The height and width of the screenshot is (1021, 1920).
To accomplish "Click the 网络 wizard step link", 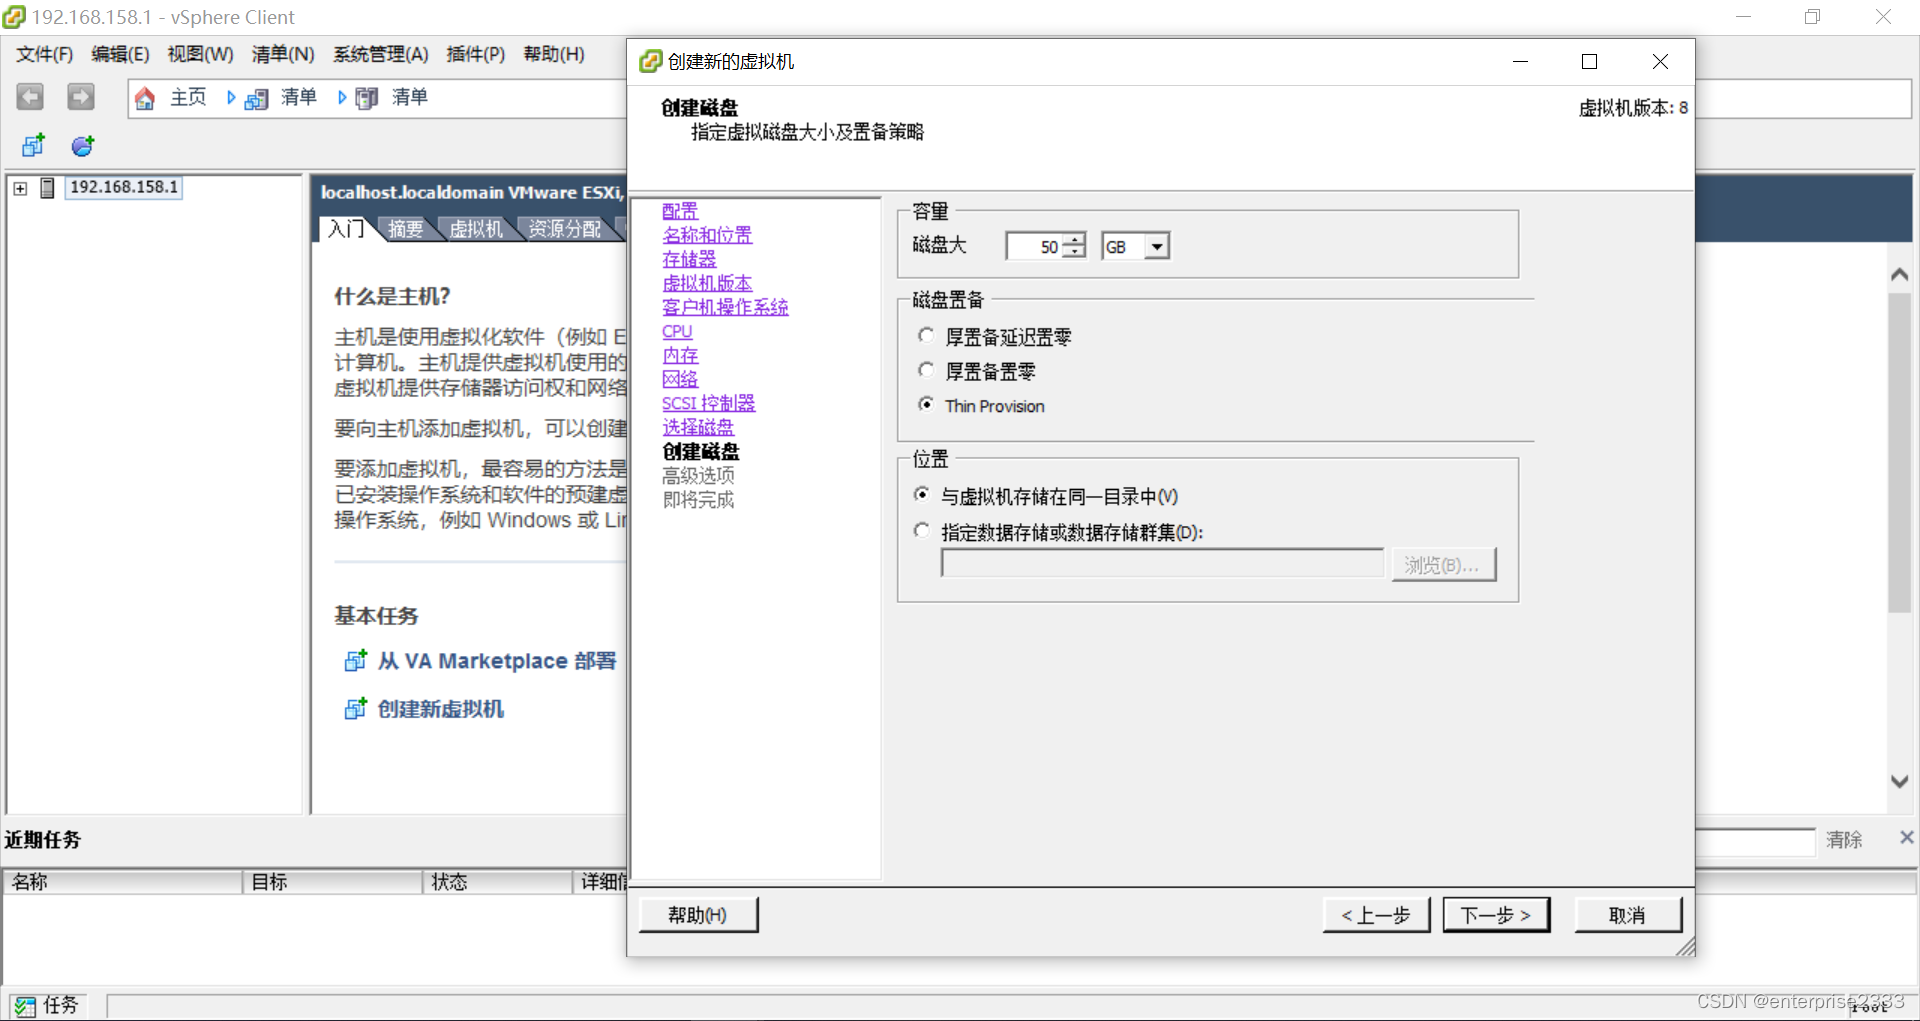I will point(680,379).
